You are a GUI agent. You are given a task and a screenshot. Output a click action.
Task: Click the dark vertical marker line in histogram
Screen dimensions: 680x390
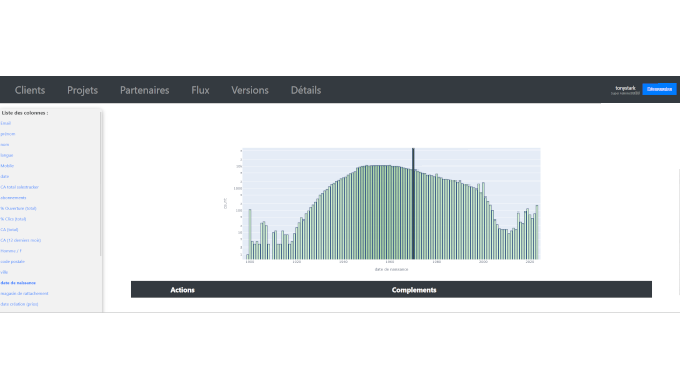click(x=413, y=203)
